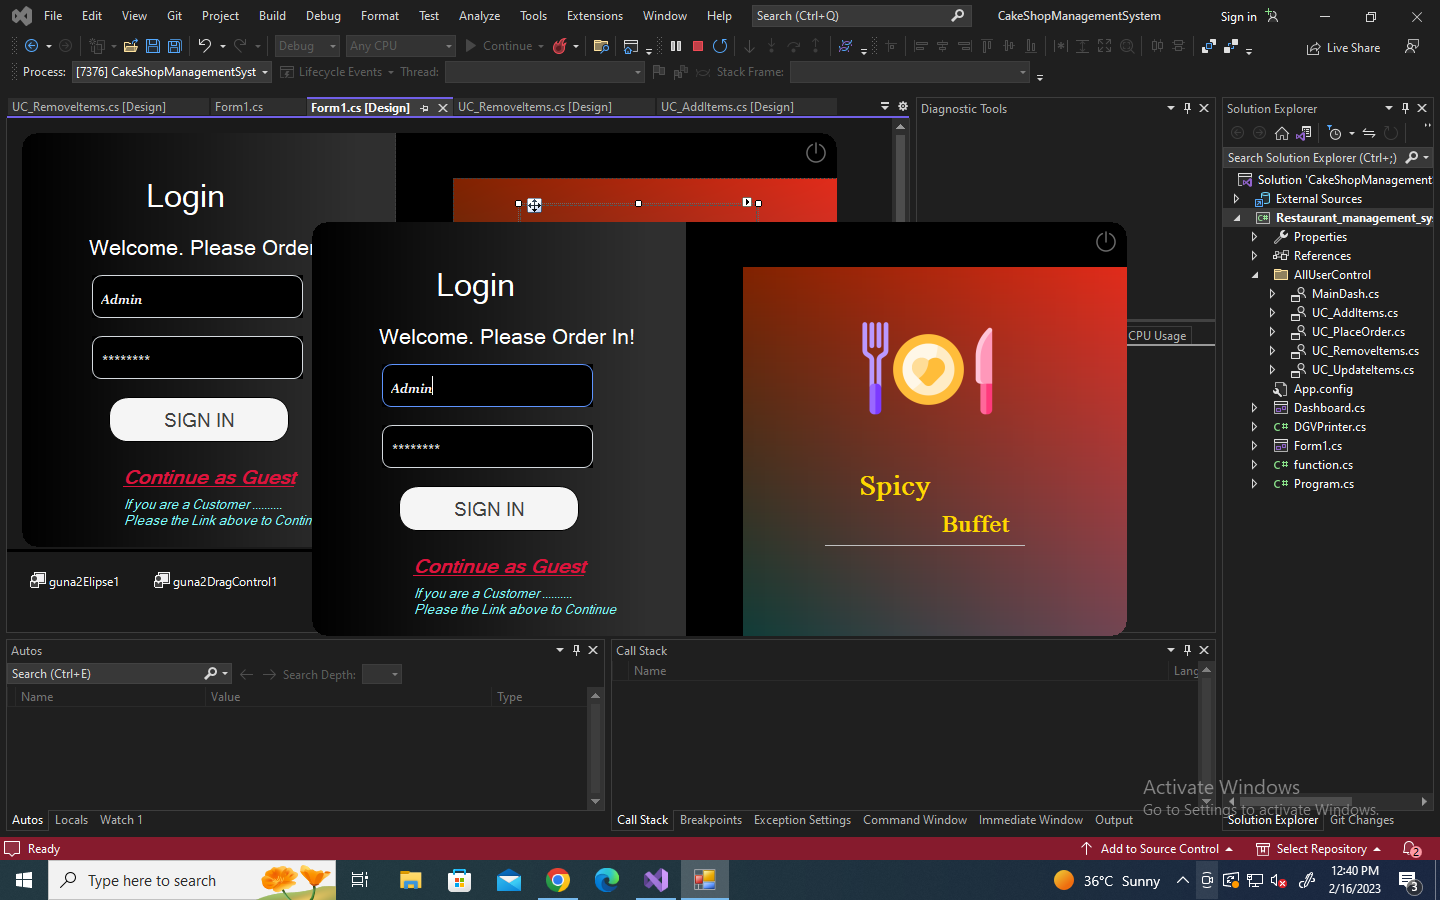Open the Debug menu
The height and width of the screenshot is (900, 1440).
pos(323,16)
